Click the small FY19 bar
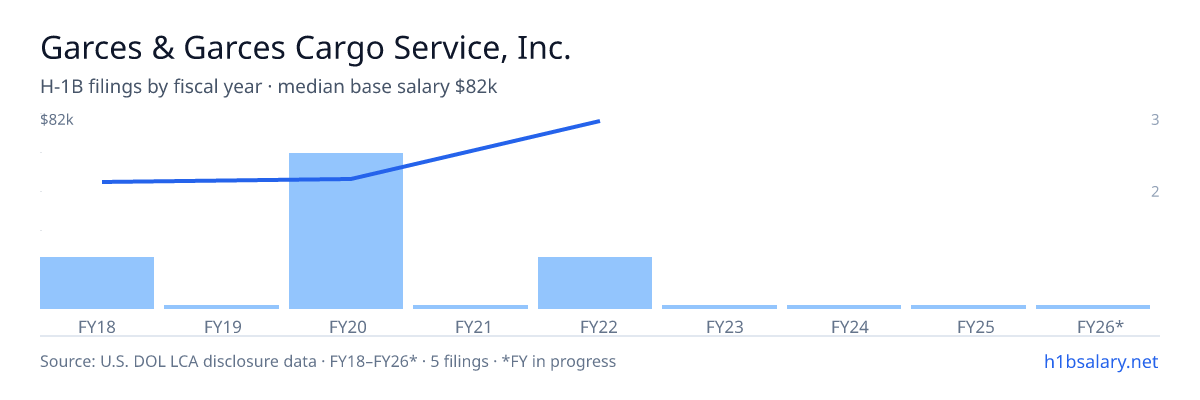The width and height of the screenshot is (1200, 400). [221, 307]
